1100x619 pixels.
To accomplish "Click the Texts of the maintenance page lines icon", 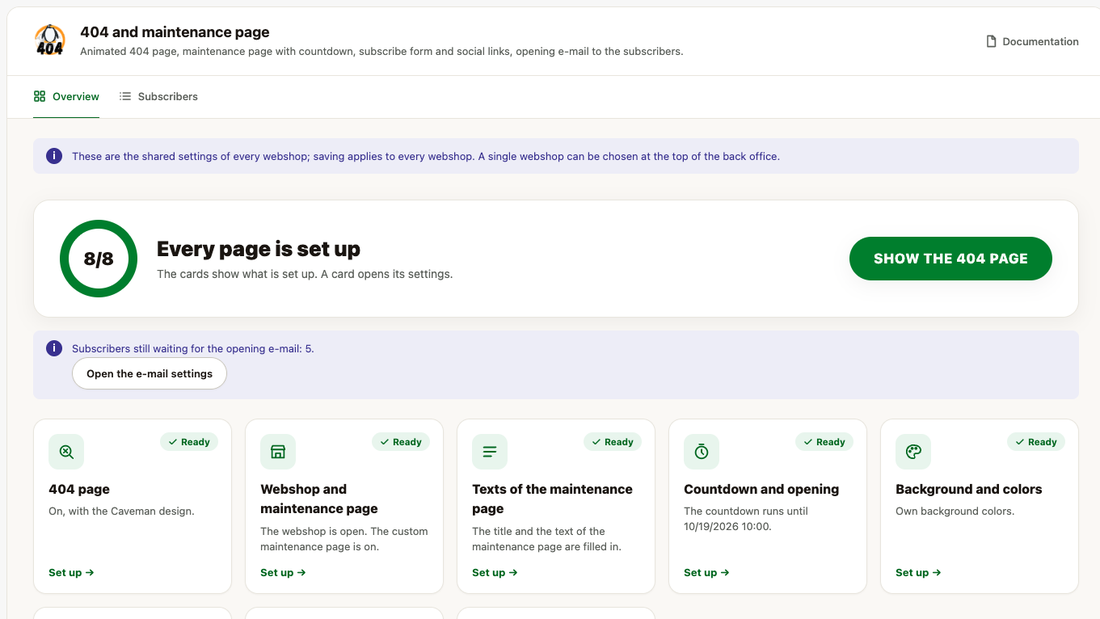I will pos(490,451).
